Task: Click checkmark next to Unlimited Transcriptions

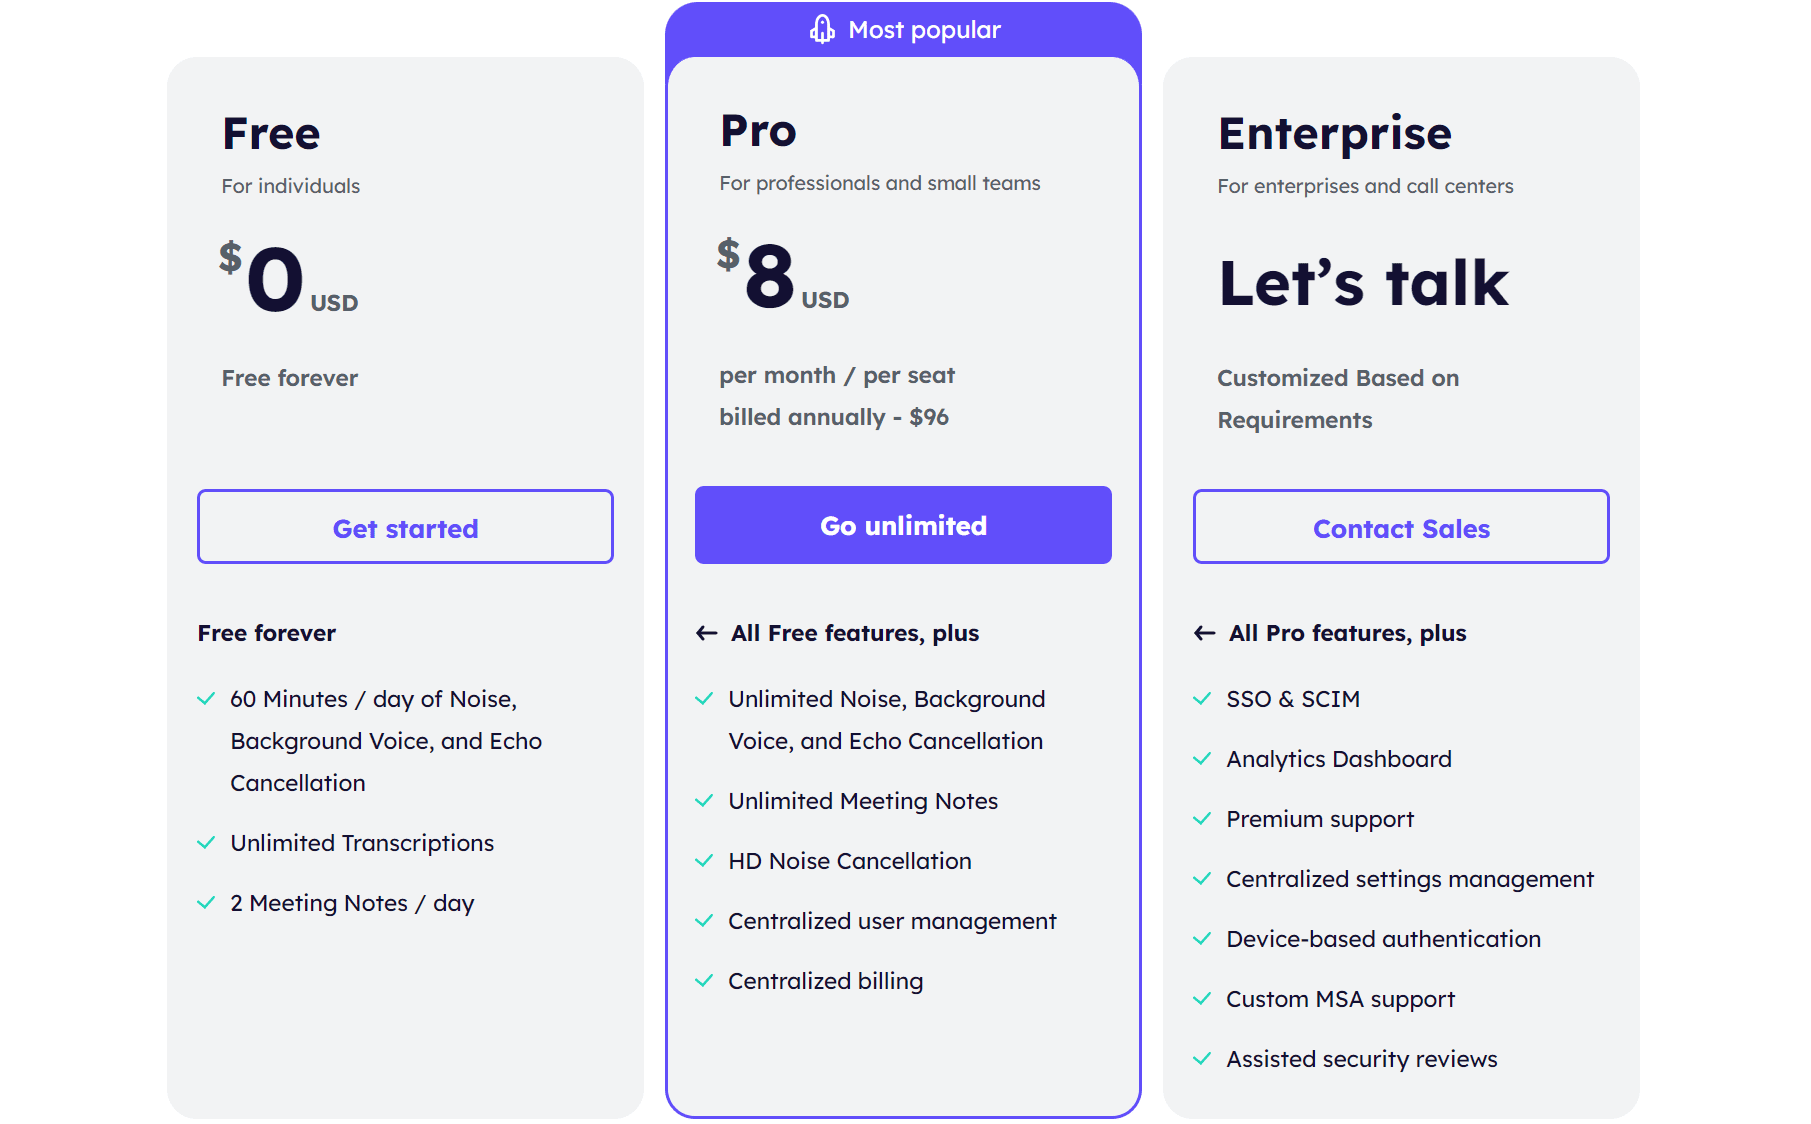Action: [x=206, y=843]
